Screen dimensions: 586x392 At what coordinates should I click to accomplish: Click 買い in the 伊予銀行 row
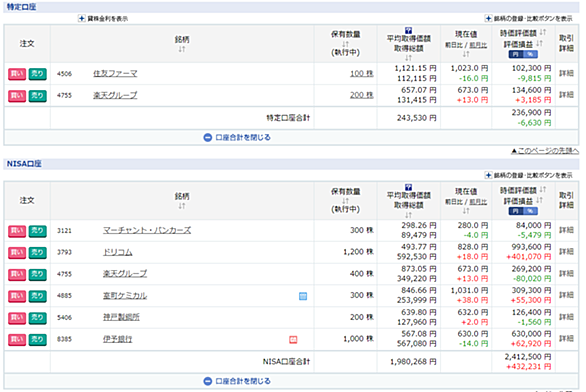17,339
